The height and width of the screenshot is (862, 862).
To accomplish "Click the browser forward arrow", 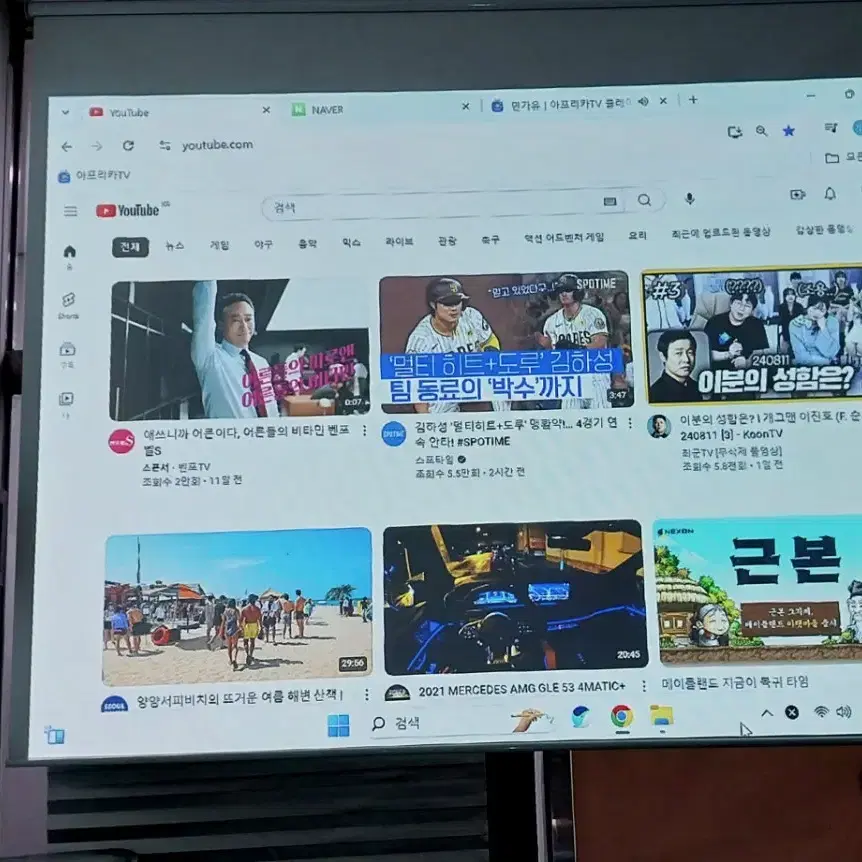I will click(x=97, y=146).
